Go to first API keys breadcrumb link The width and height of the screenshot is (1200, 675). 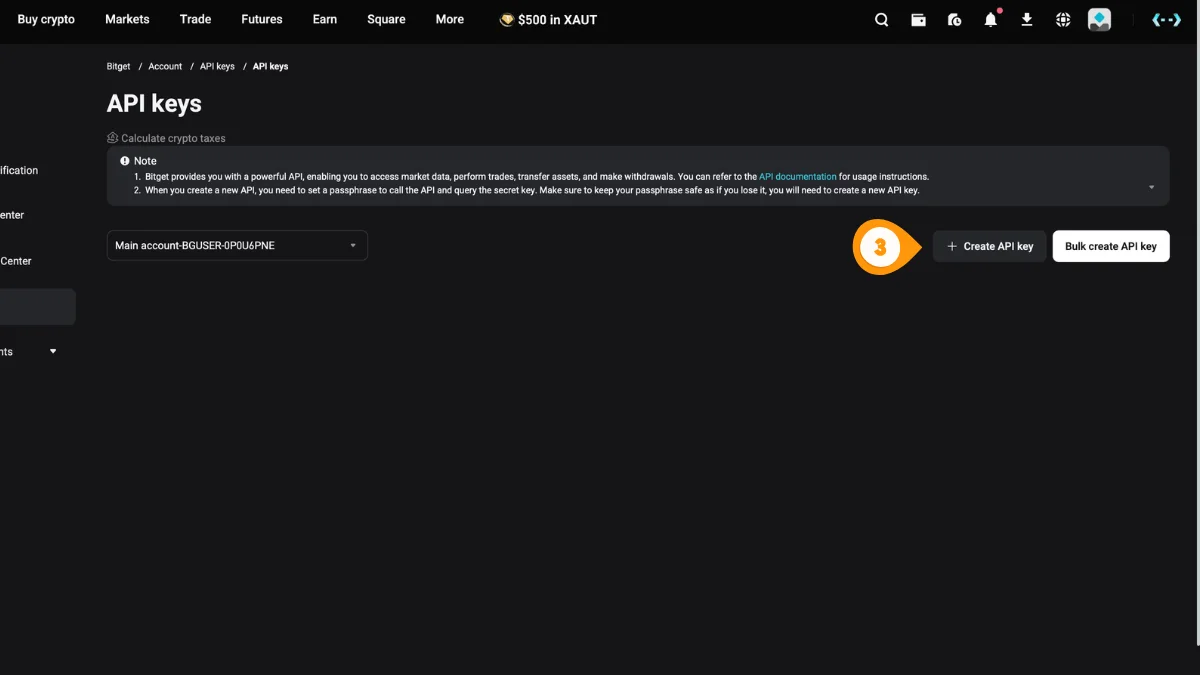coord(217,66)
